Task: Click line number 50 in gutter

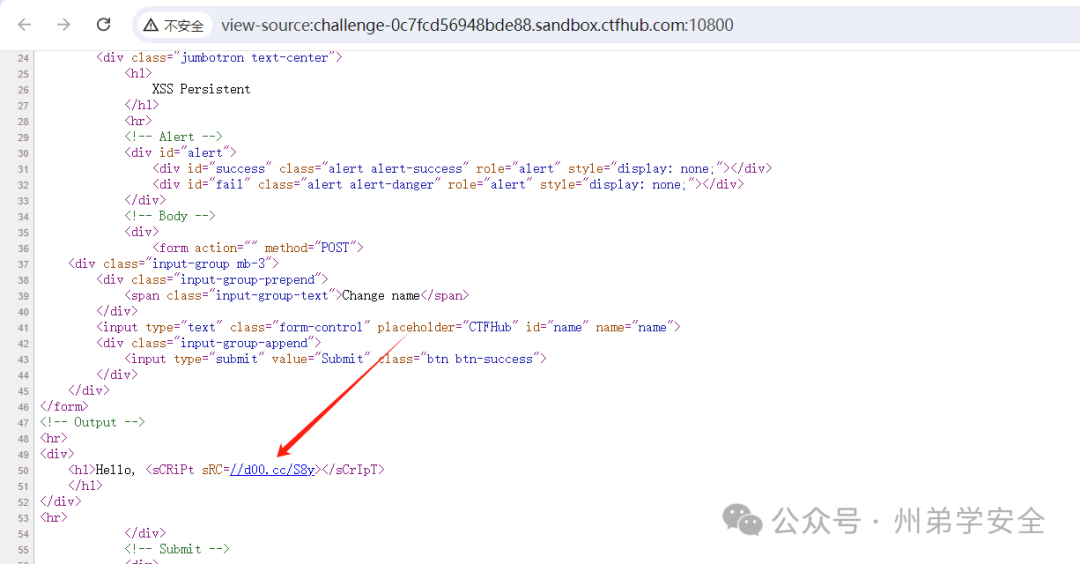Action: point(23,470)
